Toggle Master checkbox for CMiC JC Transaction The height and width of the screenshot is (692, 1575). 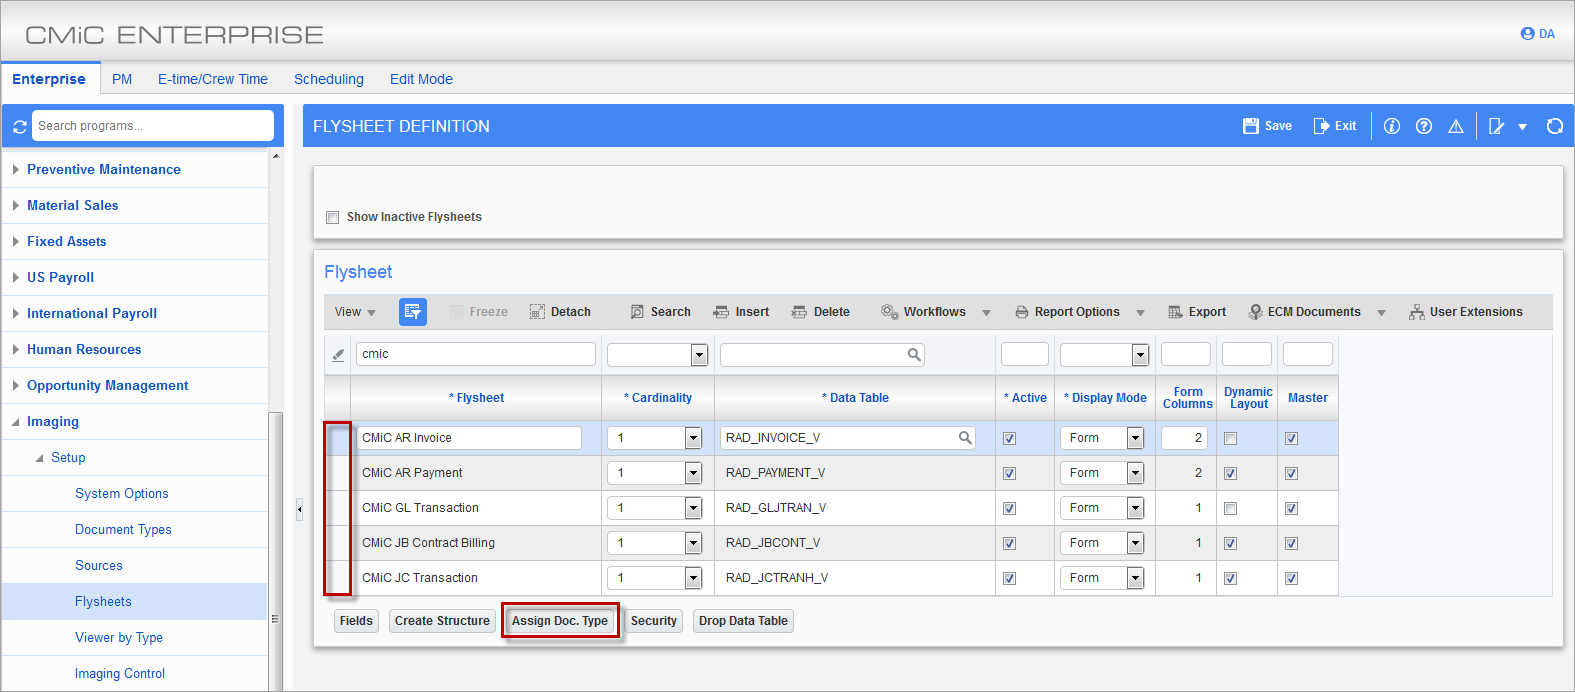click(1291, 578)
